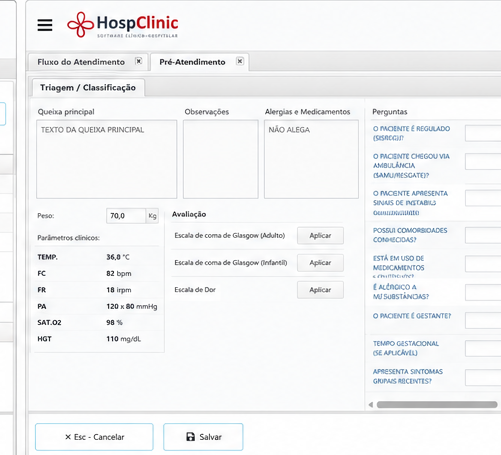This screenshot has height=455, width=501.
Task: Open the 'Sintomas gripais recentes' answer field
Action: click(x=483, y=377)
